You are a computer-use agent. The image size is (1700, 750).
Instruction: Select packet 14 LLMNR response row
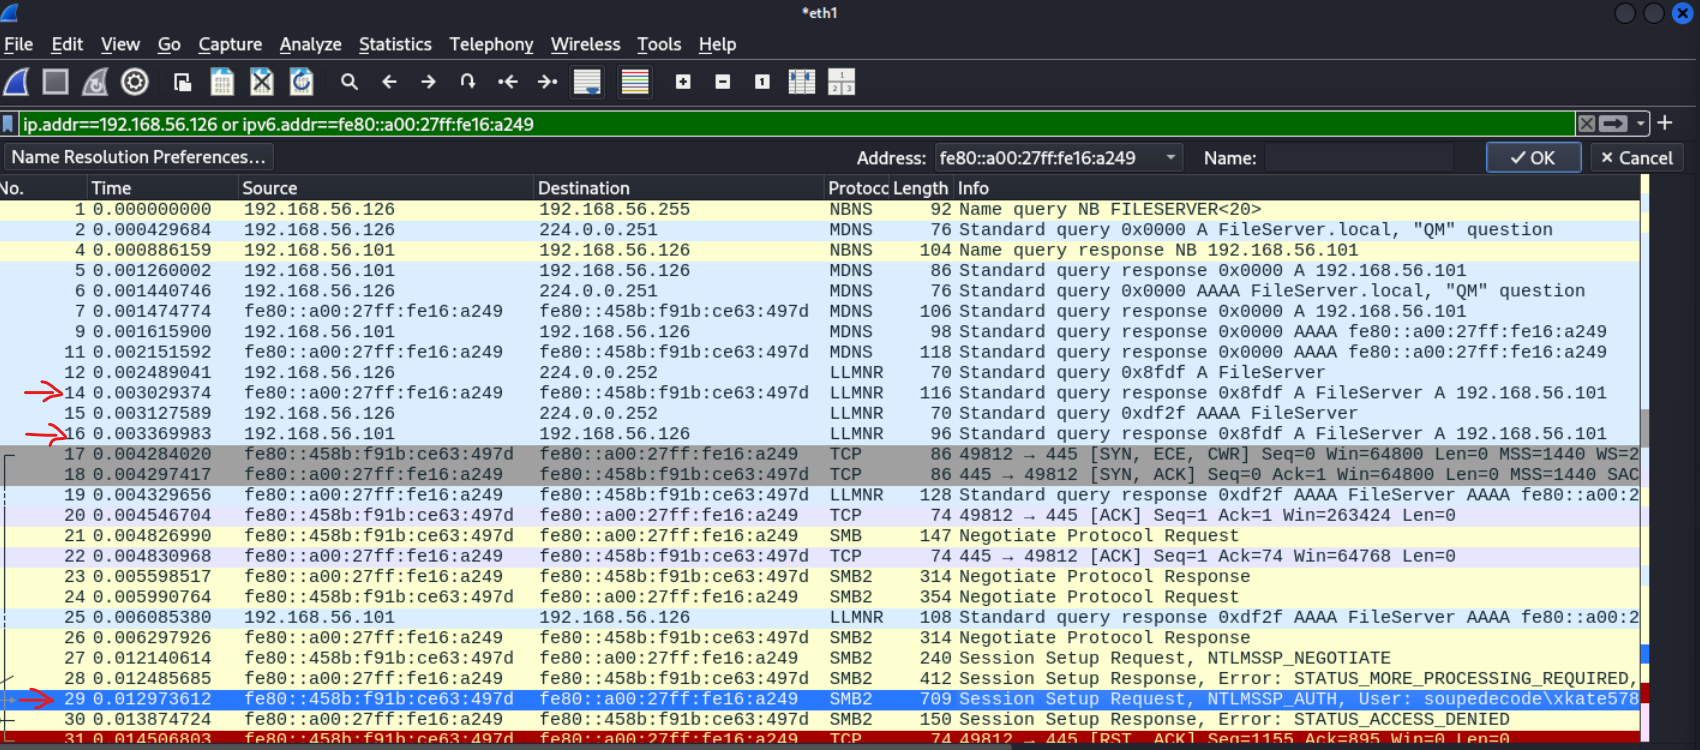tap(820, 393)
